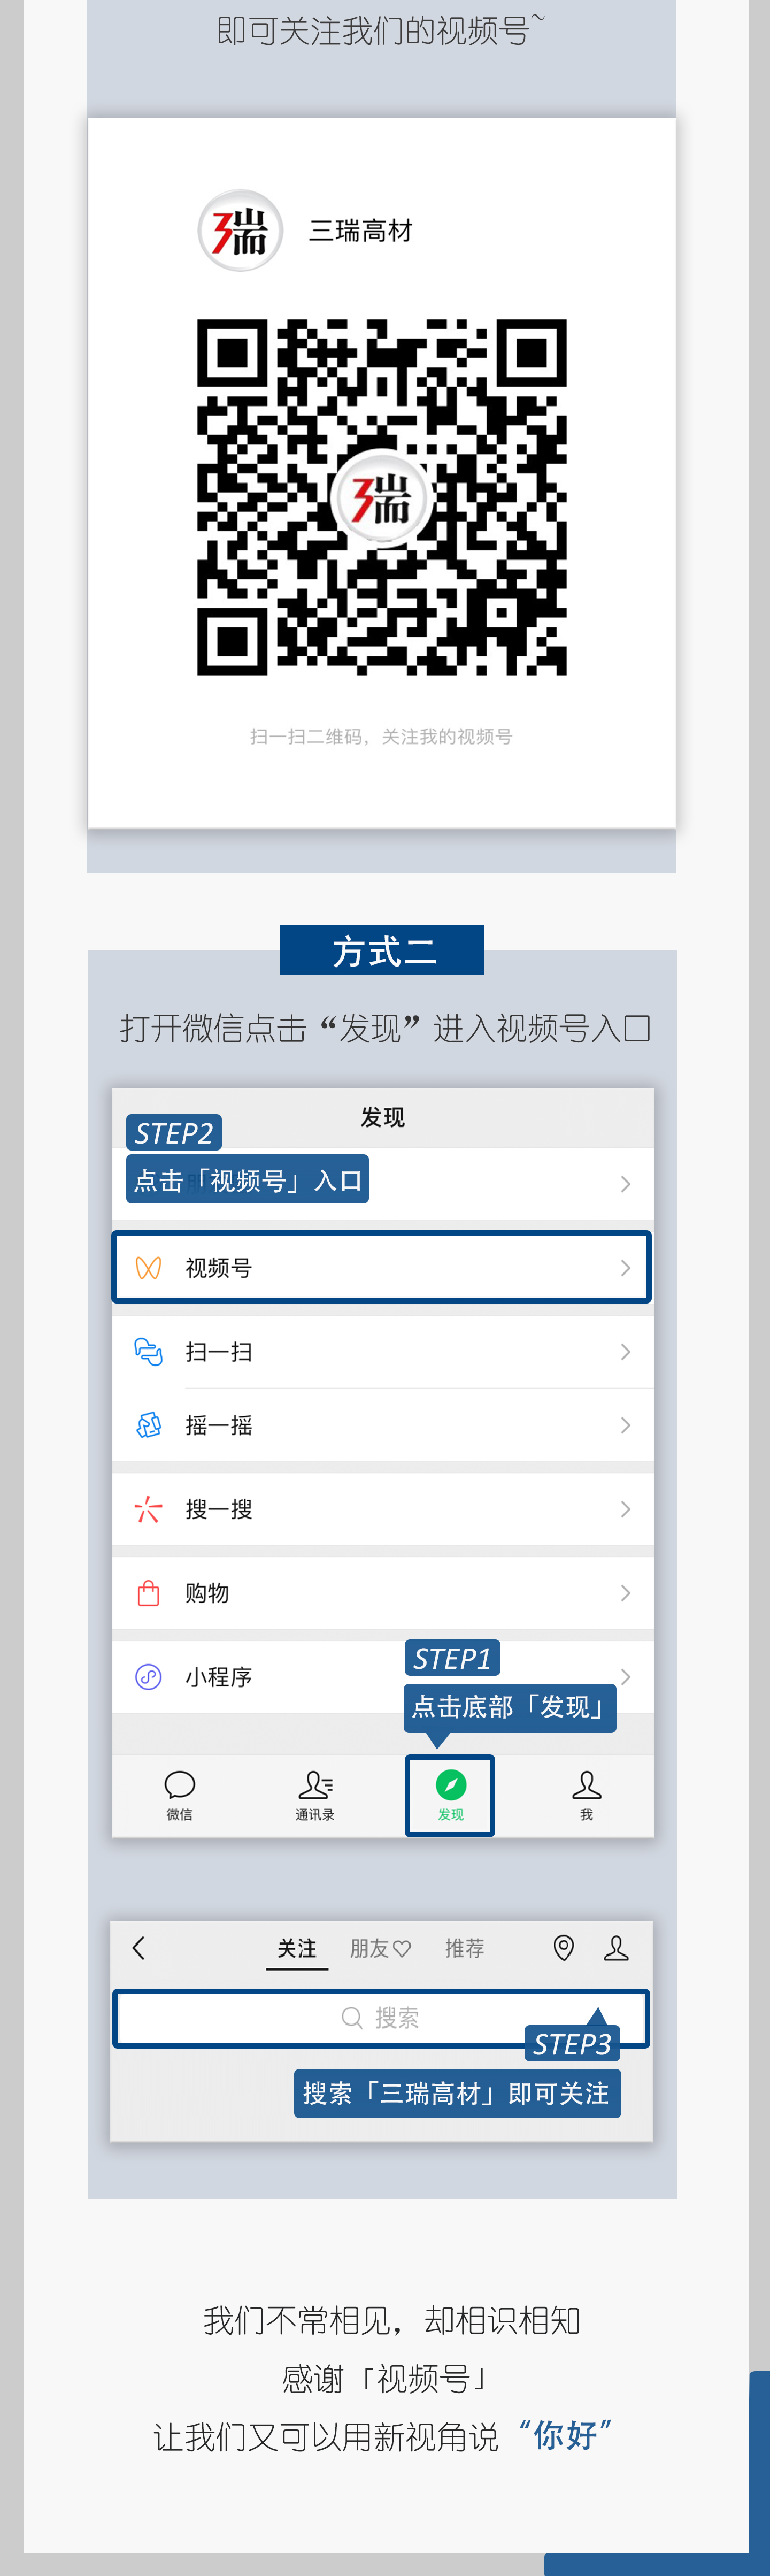This screenshot has width=770, height=2576.
Task: Expand the 扫一扫 row chevron
Action: click(x=625, y=1352)
